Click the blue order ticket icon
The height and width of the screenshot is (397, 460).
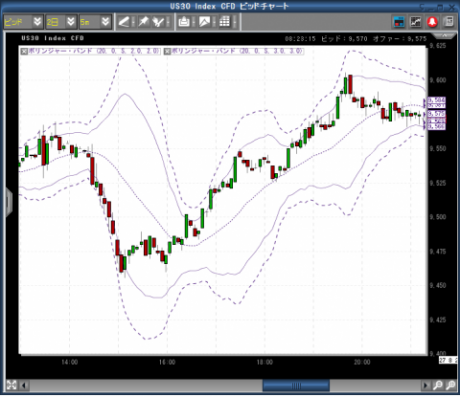tap(399, 22)
